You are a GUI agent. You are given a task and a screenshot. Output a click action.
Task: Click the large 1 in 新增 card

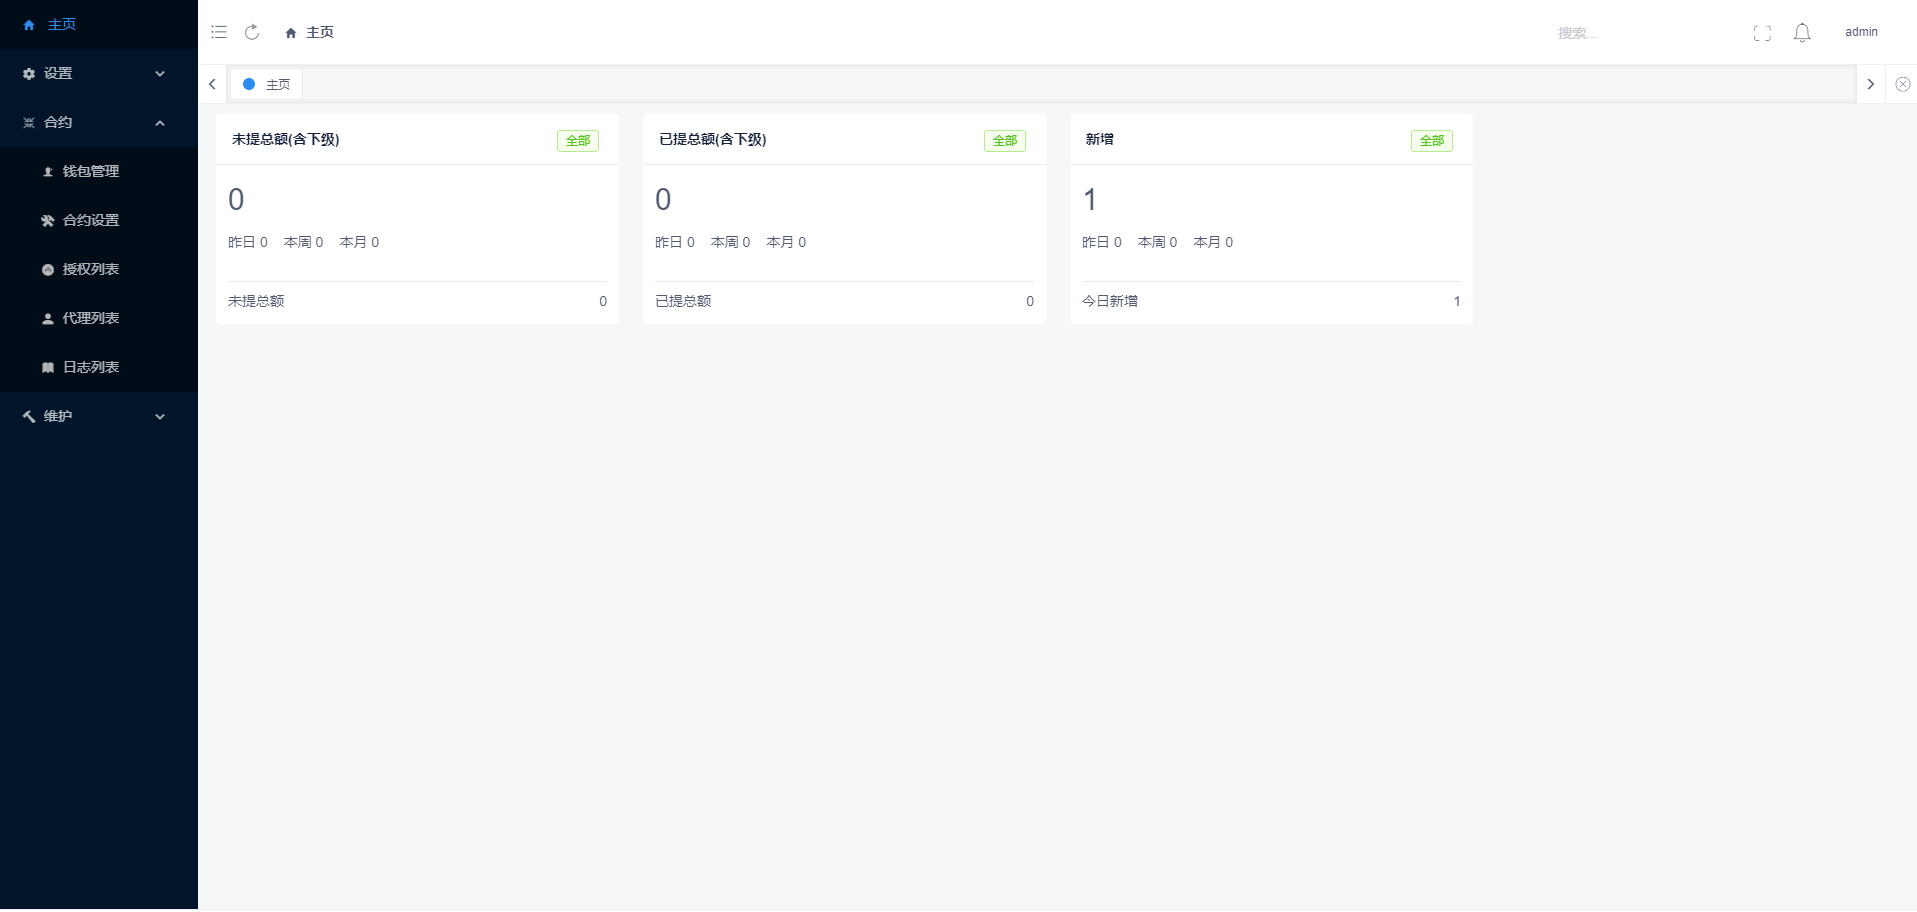tap(1091, 200)
